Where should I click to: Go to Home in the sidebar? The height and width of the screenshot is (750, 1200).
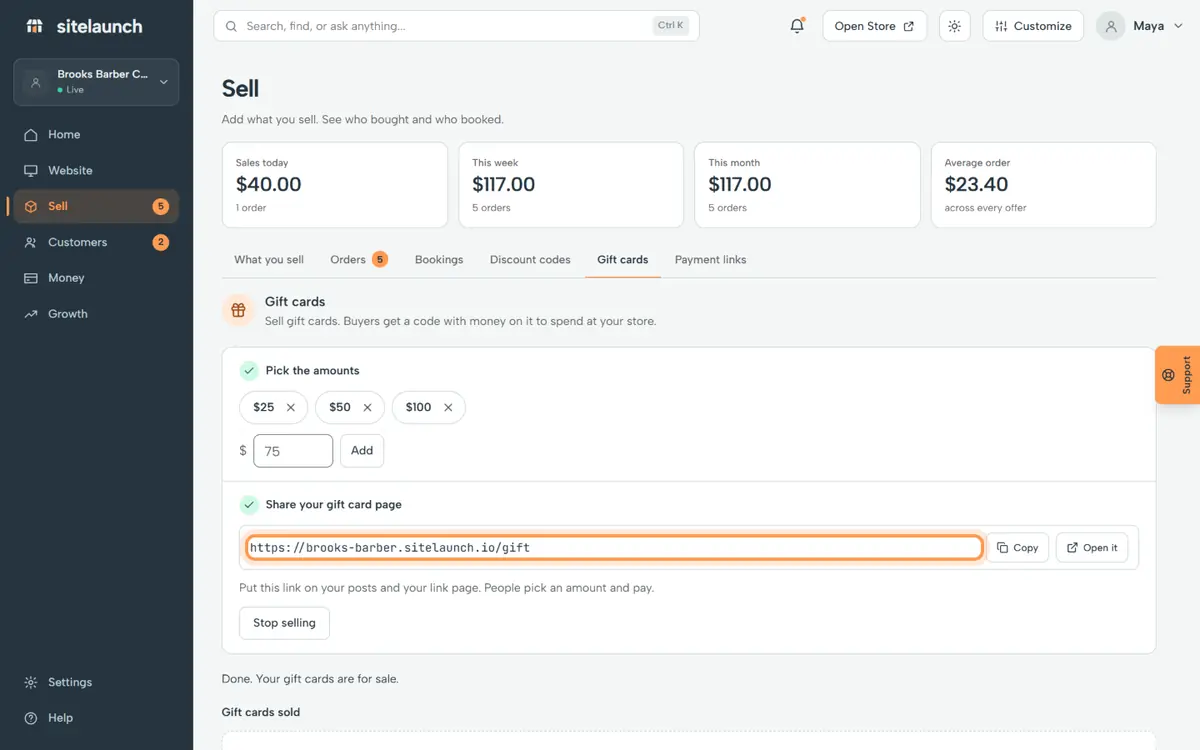coord(96,134)
